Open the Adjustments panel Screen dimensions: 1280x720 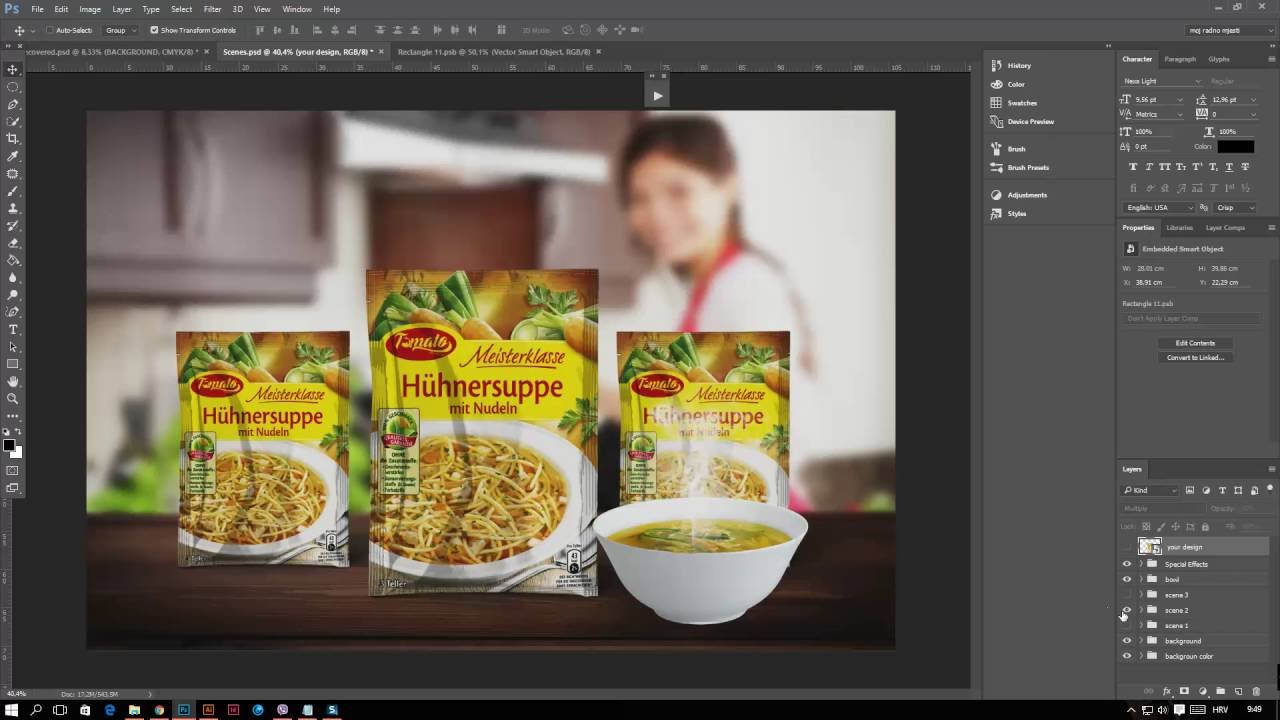tap(1026, 194)
